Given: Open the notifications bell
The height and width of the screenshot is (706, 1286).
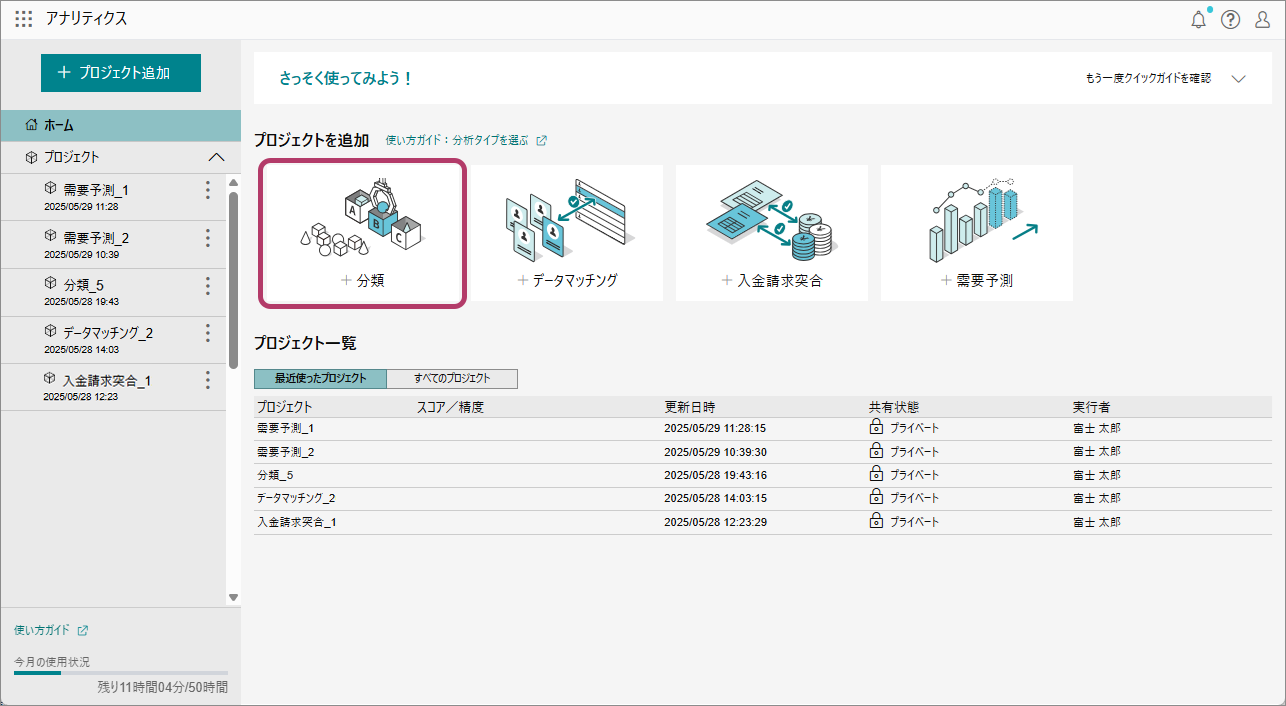Looking at the screenshot, I should pyautogui.click(x=1199, y=19).
